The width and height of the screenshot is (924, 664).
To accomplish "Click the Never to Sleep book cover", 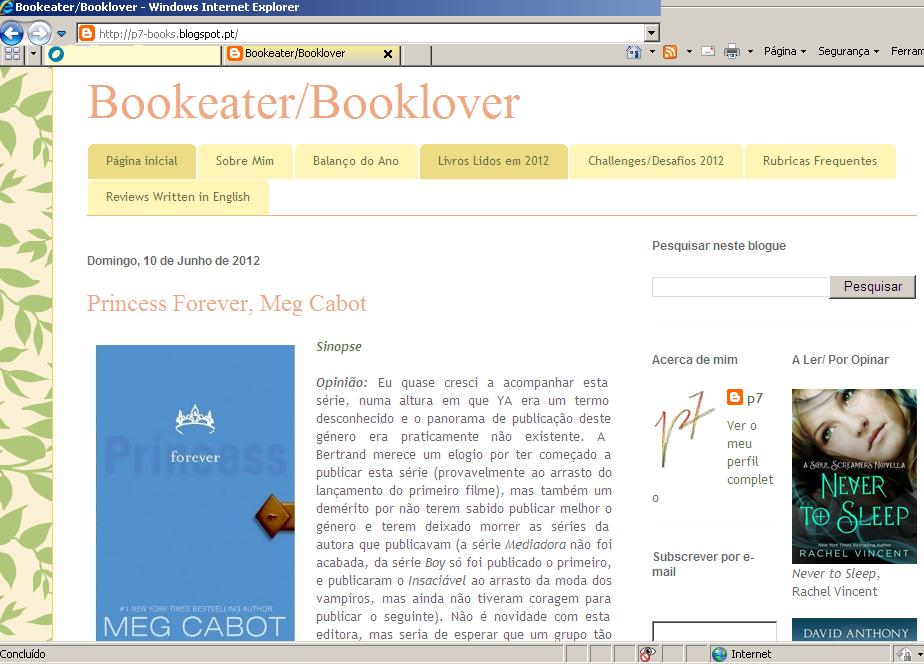I will (x=854, y=476).
